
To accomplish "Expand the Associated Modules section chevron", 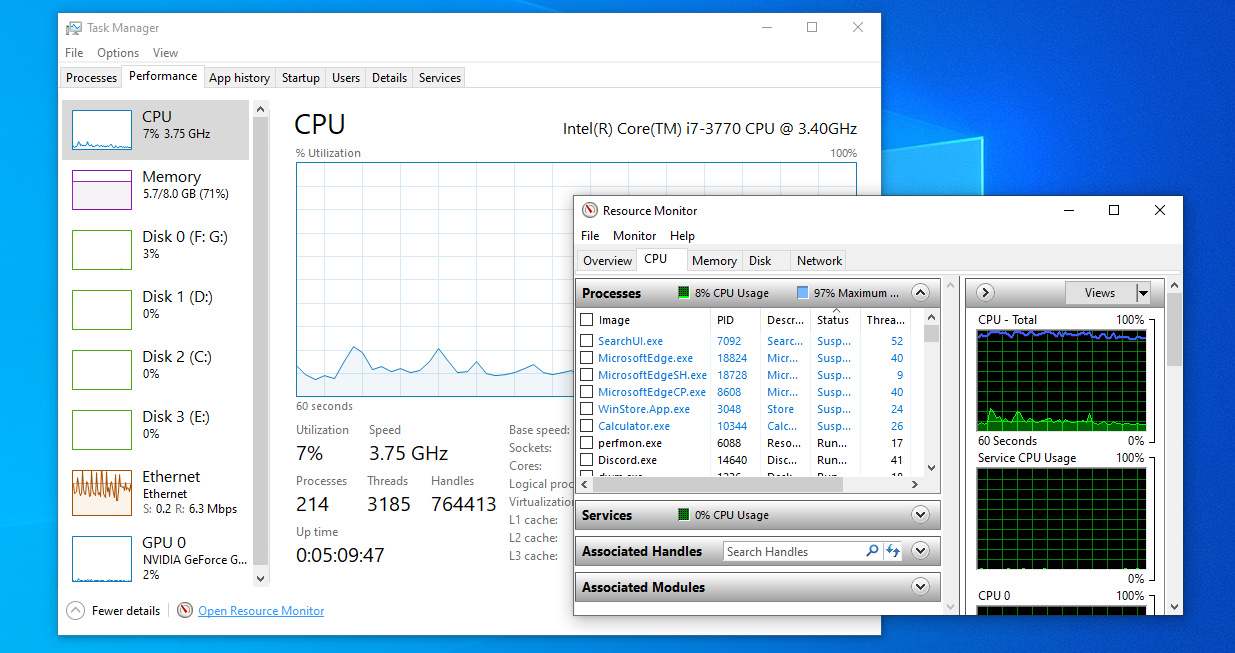I will [921, 587].
